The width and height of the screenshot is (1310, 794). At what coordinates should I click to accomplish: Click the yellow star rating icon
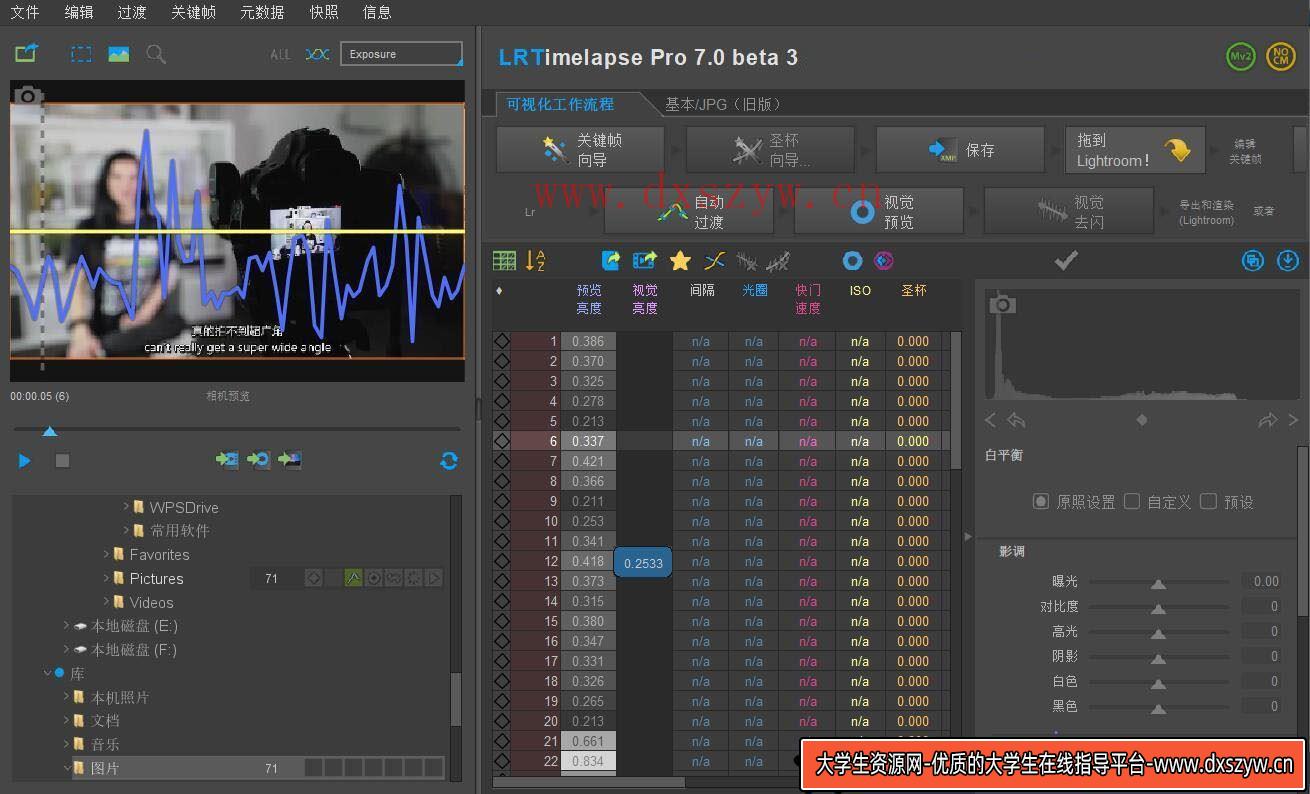pyautogui.click(x=680, y=261)
